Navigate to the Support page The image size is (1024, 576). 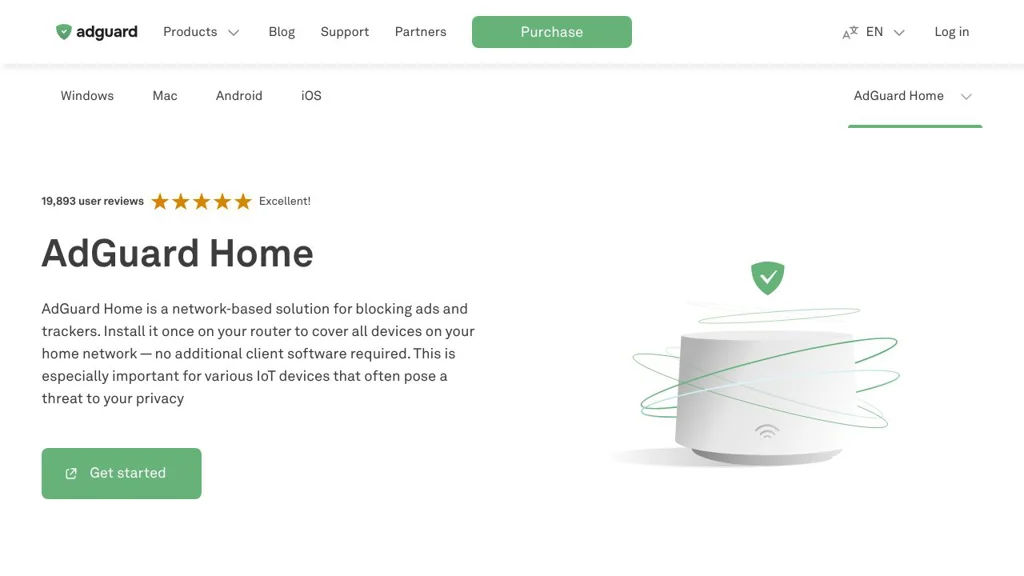click(345, 32)
